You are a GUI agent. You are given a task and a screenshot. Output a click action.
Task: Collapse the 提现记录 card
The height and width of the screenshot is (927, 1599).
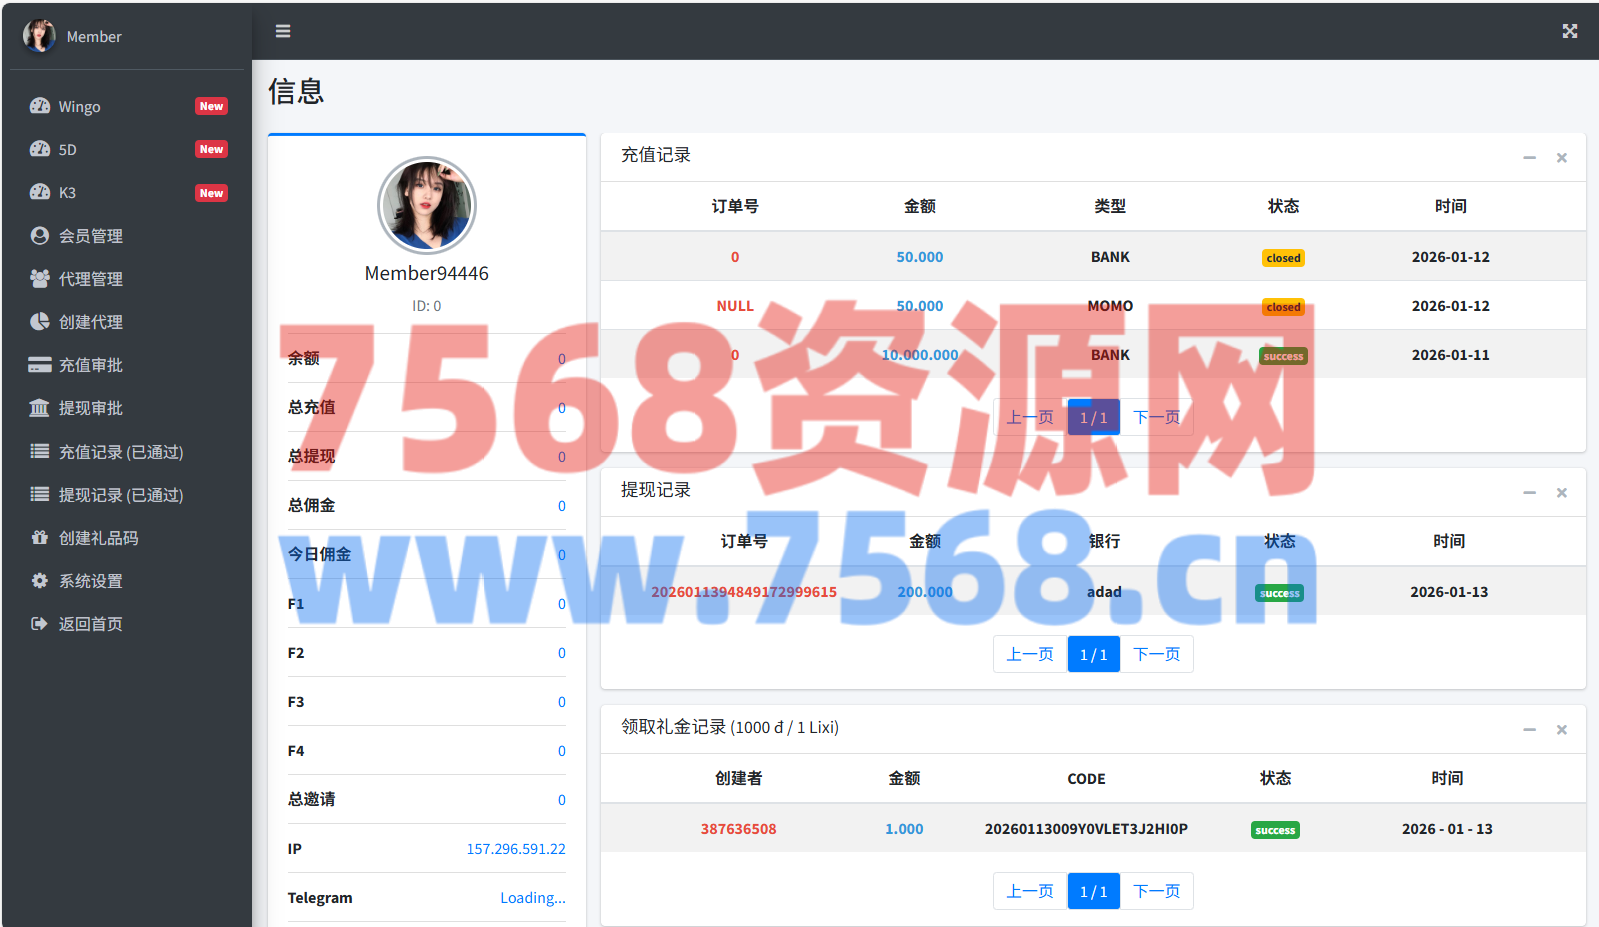click(x=1529, y=493)
